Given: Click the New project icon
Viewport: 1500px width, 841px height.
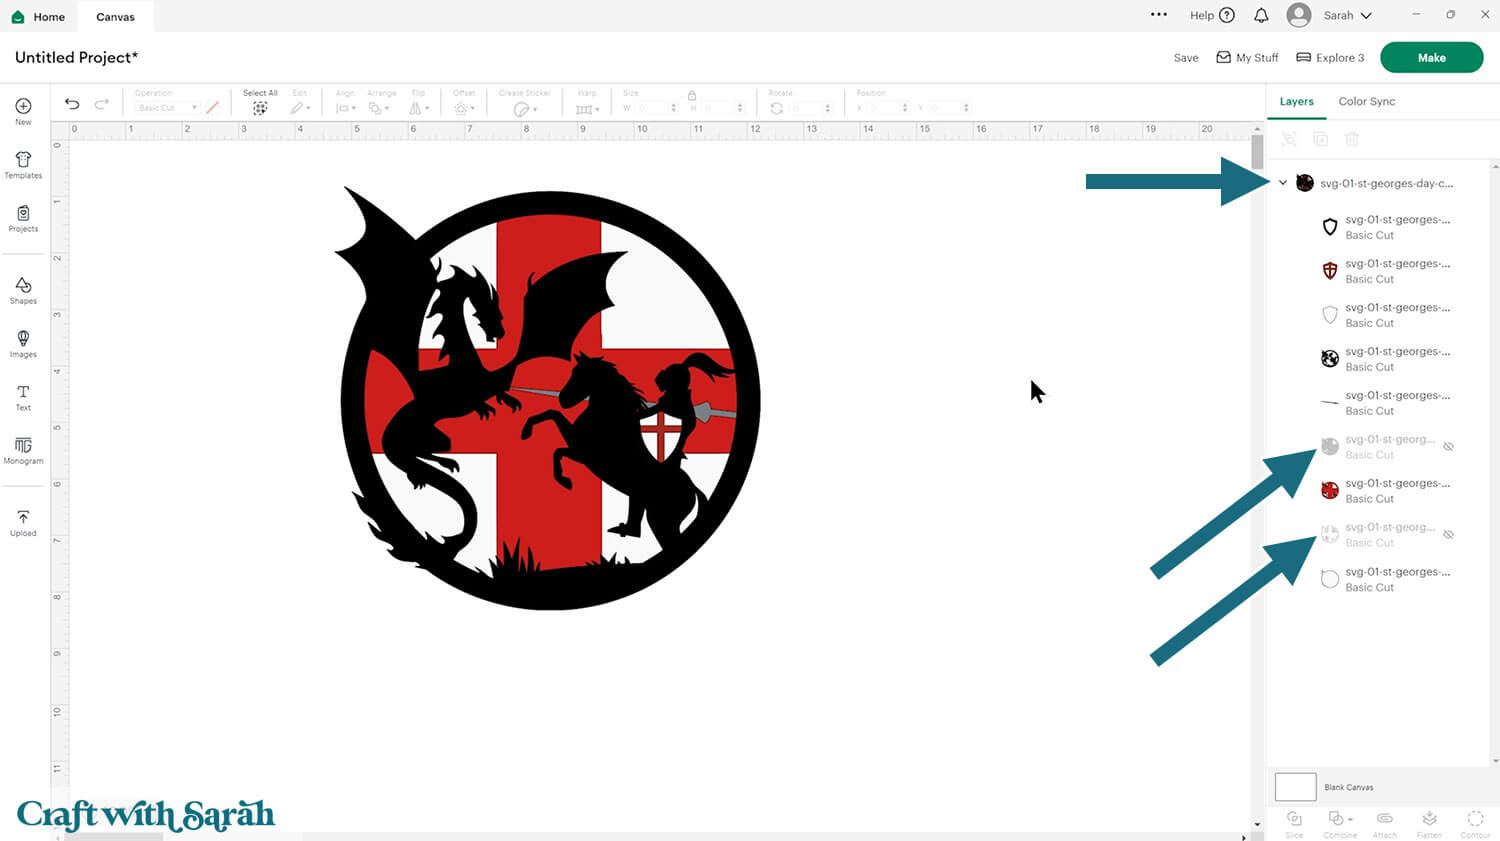Looking at the screenshot, I should tap(23, 106).
